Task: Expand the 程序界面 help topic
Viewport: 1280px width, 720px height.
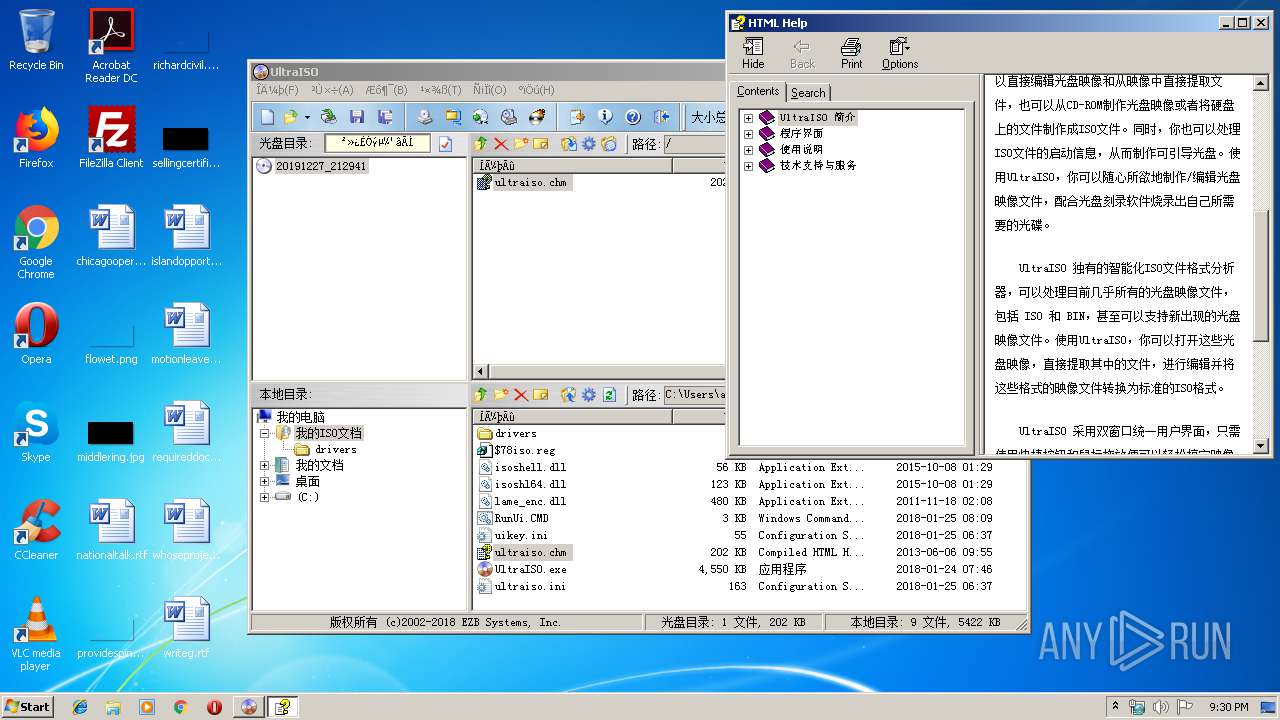Action: tap(748, 134)
